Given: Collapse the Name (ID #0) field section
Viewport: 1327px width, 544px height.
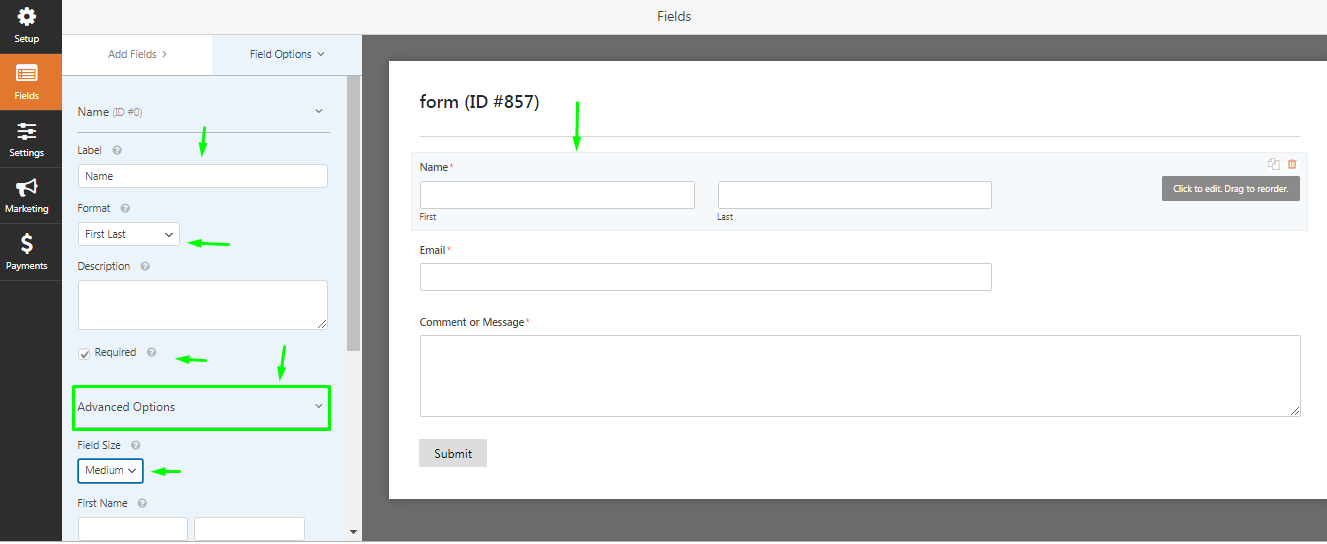Looking at the screenshot, I should [203, 112].
